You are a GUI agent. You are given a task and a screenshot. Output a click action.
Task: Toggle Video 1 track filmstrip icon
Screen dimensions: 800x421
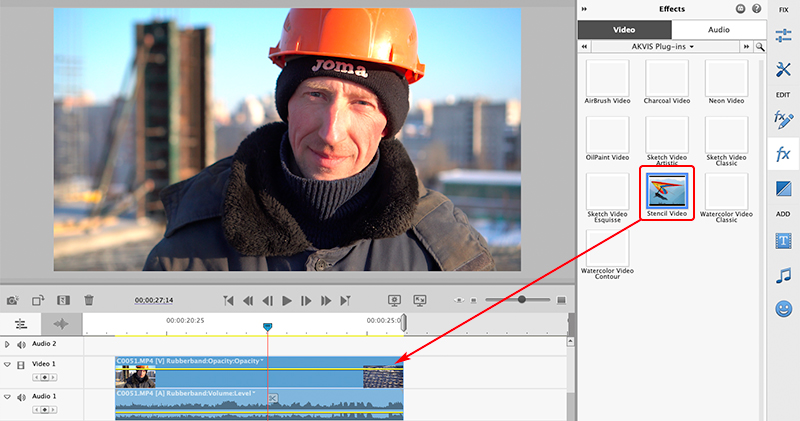[x=21, y=365]
